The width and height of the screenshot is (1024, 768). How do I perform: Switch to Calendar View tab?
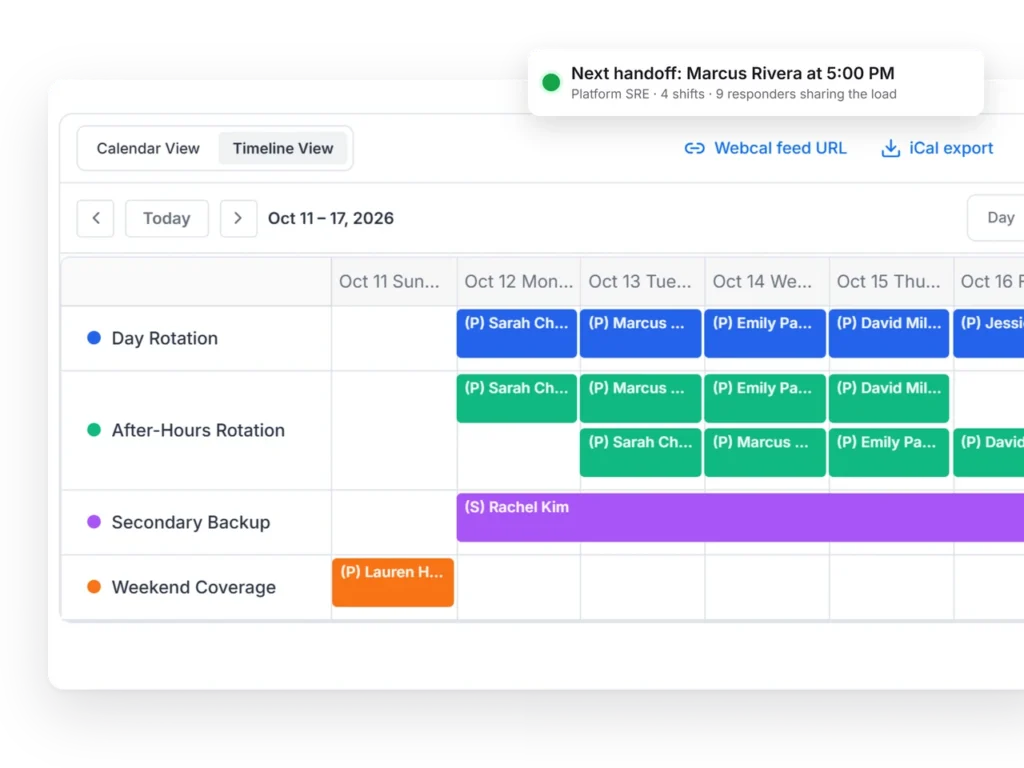coord(148,148)
